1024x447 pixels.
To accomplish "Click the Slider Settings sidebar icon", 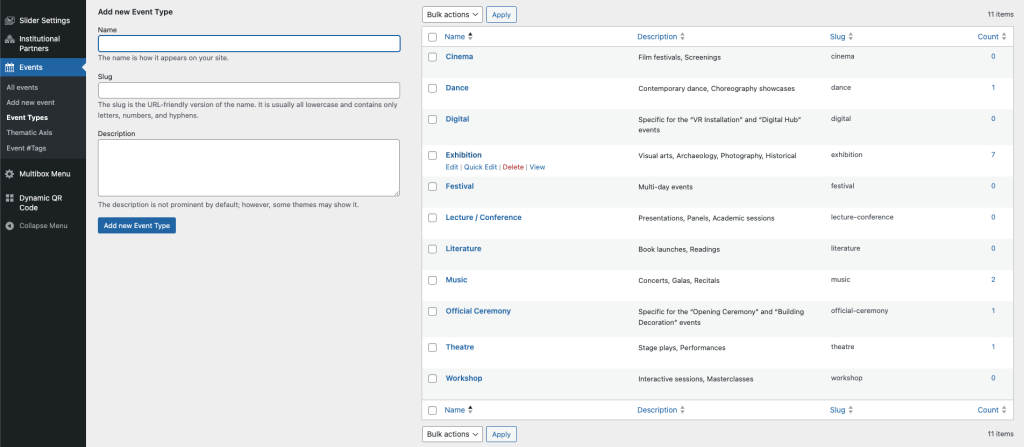I will tap(9, 19).
